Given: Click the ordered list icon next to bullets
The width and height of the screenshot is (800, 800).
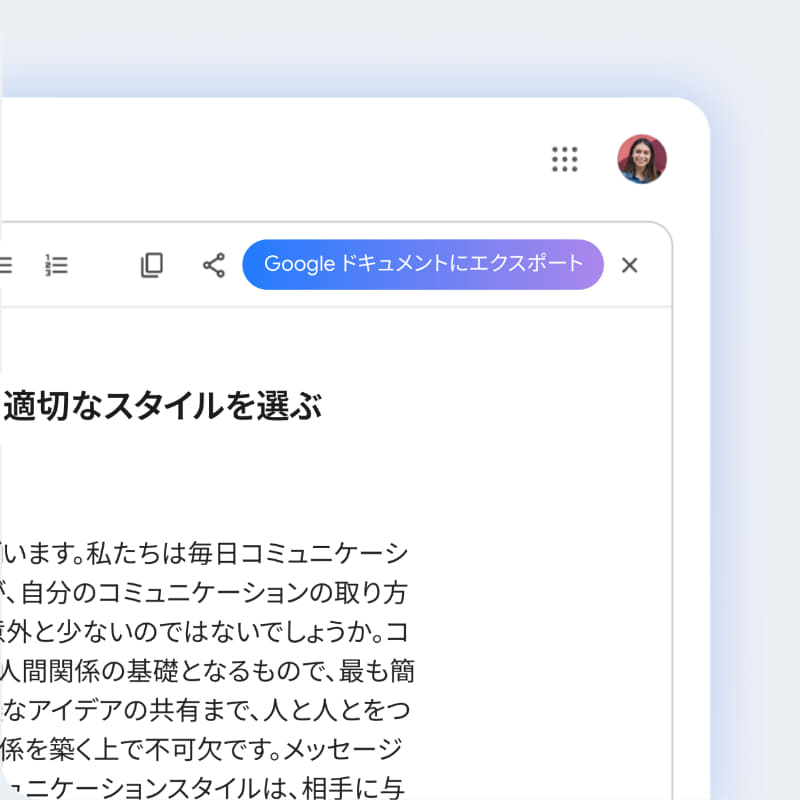Looking at the screenshot, I should 57,265.
